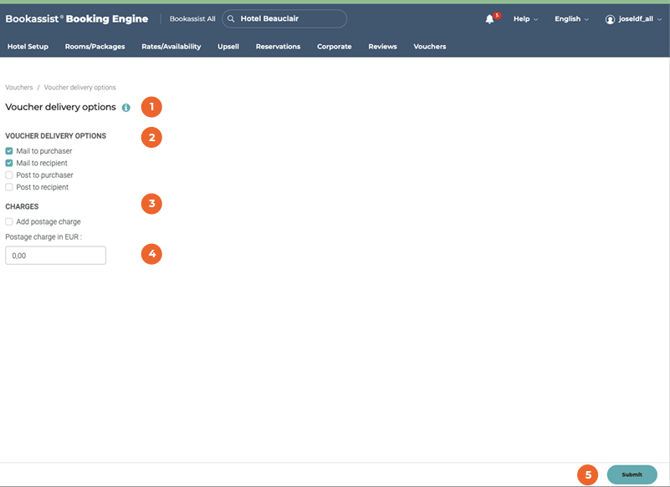Screen dimensions: 670x487
Task: Click the orange number 5 marker
Action: [x=588, y=474]
